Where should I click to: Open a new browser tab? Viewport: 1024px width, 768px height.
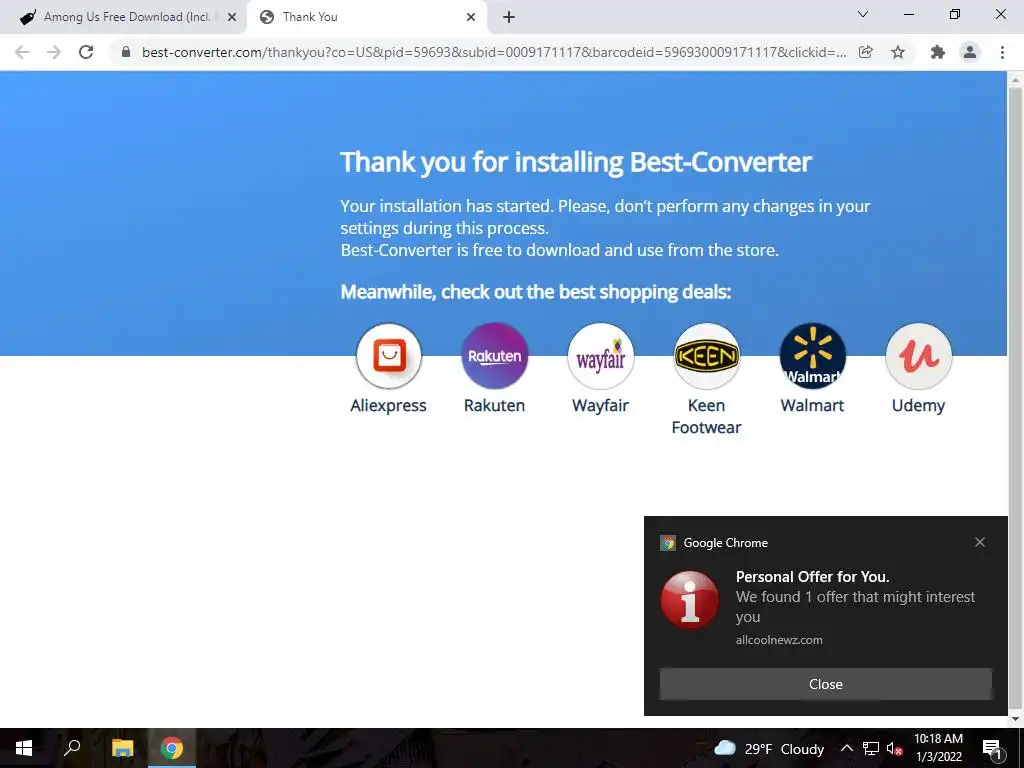click(x=509, y=18)
